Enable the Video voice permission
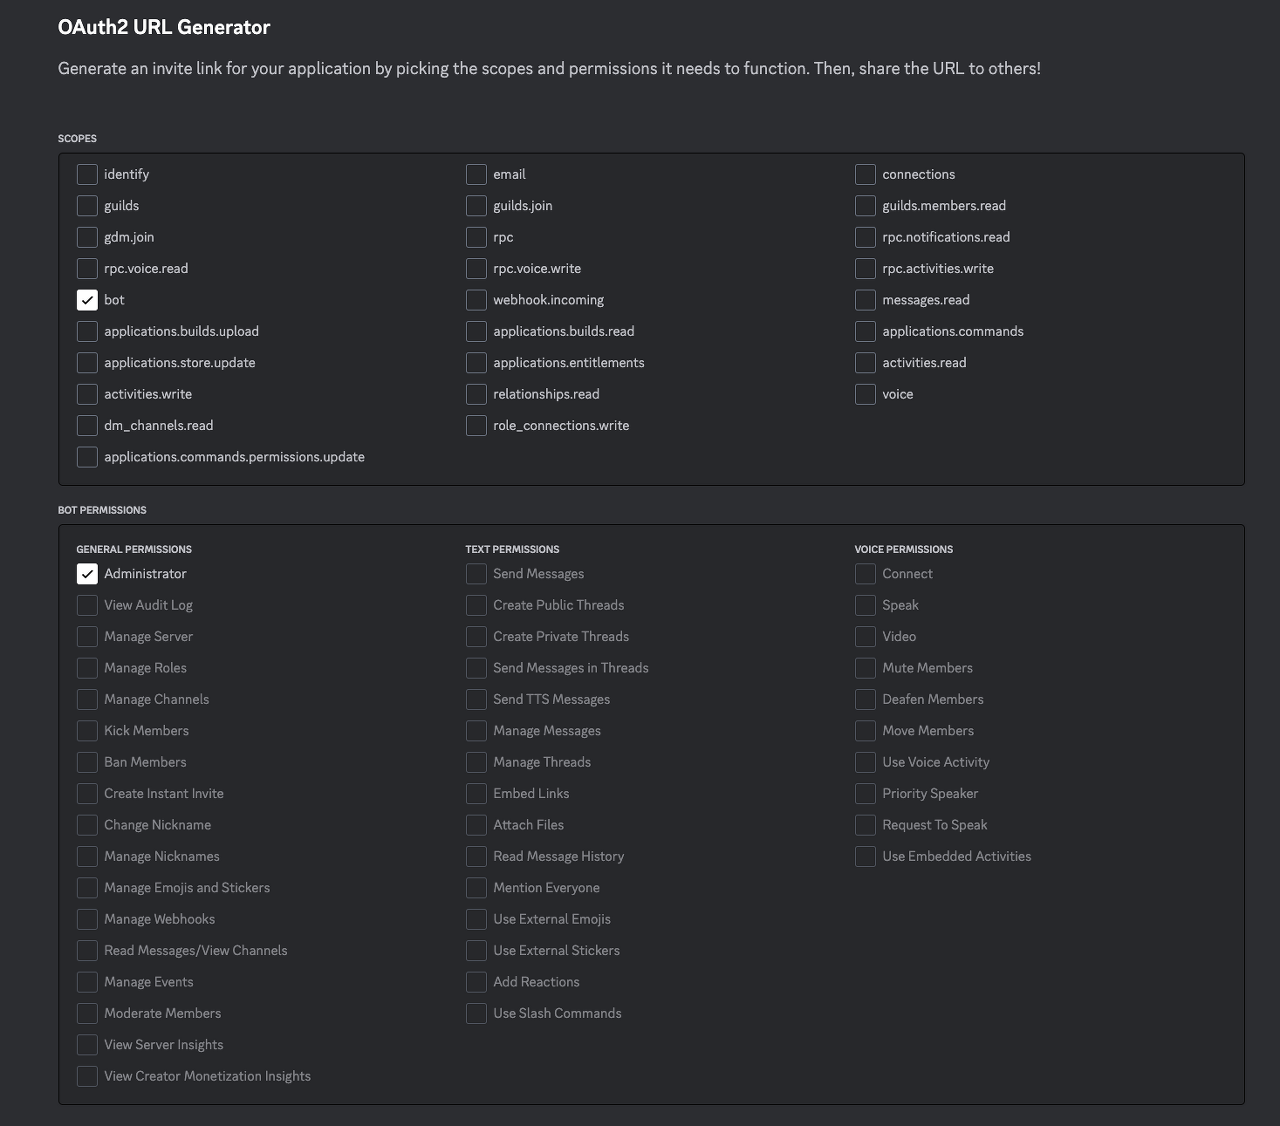This screenshot has width=1280, height=1126. coord(865,637)
